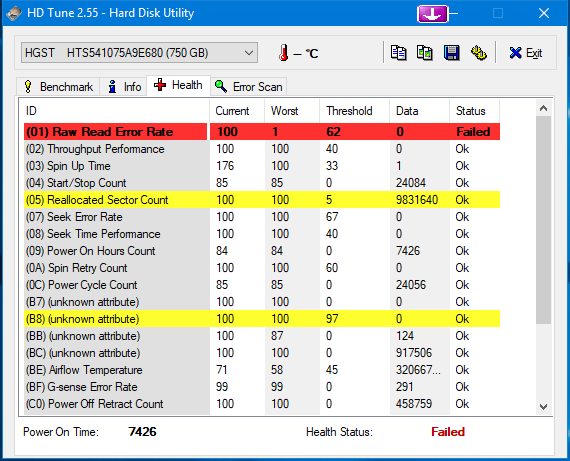The image size is (570, 461).
Task: Copy info to clipboard icon
Action: tap(398, 53)
